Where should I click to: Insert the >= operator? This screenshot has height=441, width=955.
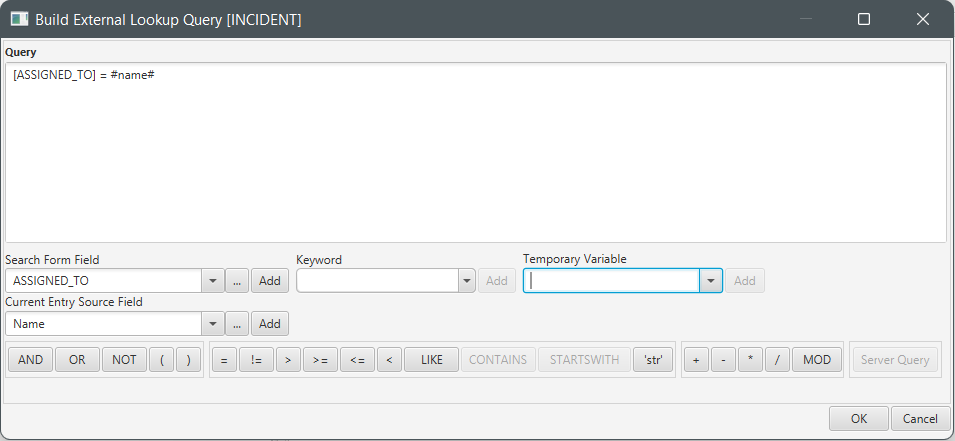coord(320,360)
